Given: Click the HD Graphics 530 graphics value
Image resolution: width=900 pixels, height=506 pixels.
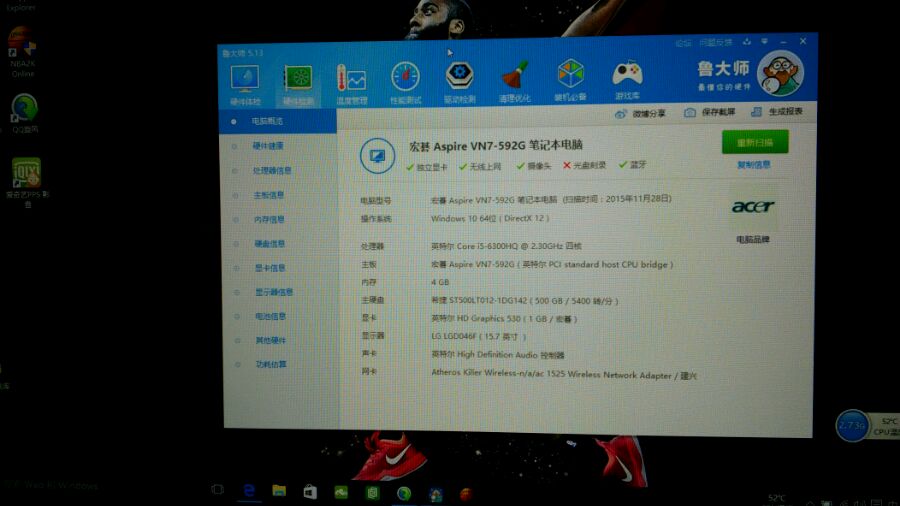Looking at the screenshot, I should [x=504, y=319].
